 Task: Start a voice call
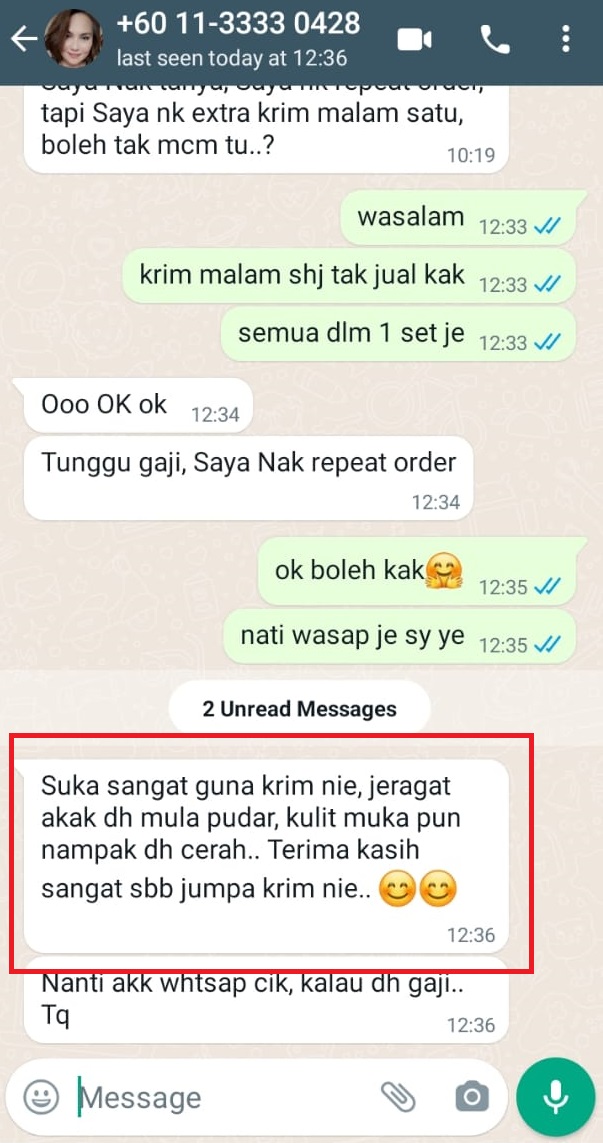click(x=495, y=39)
